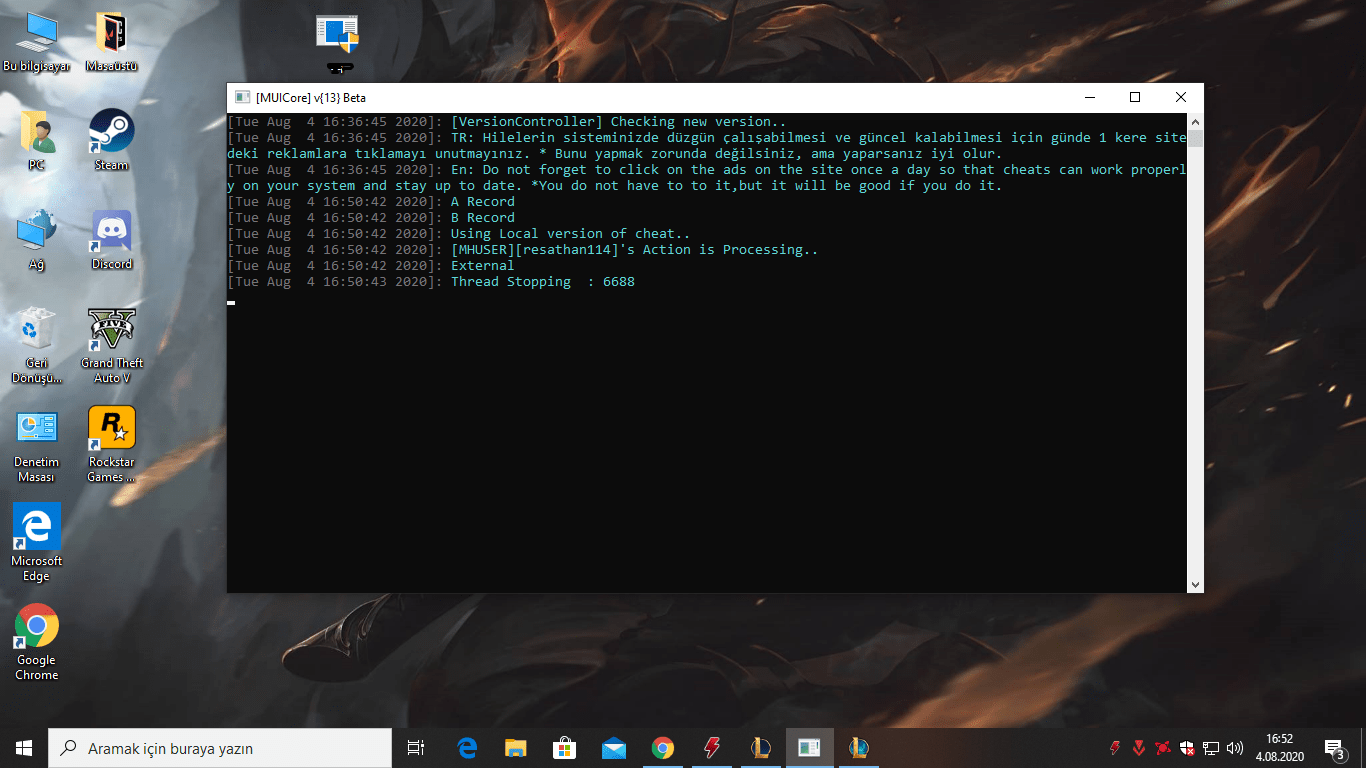1366x768 pixels.
Task: Open File Explorer from the taskbar
Action: (x=516, y=748)
